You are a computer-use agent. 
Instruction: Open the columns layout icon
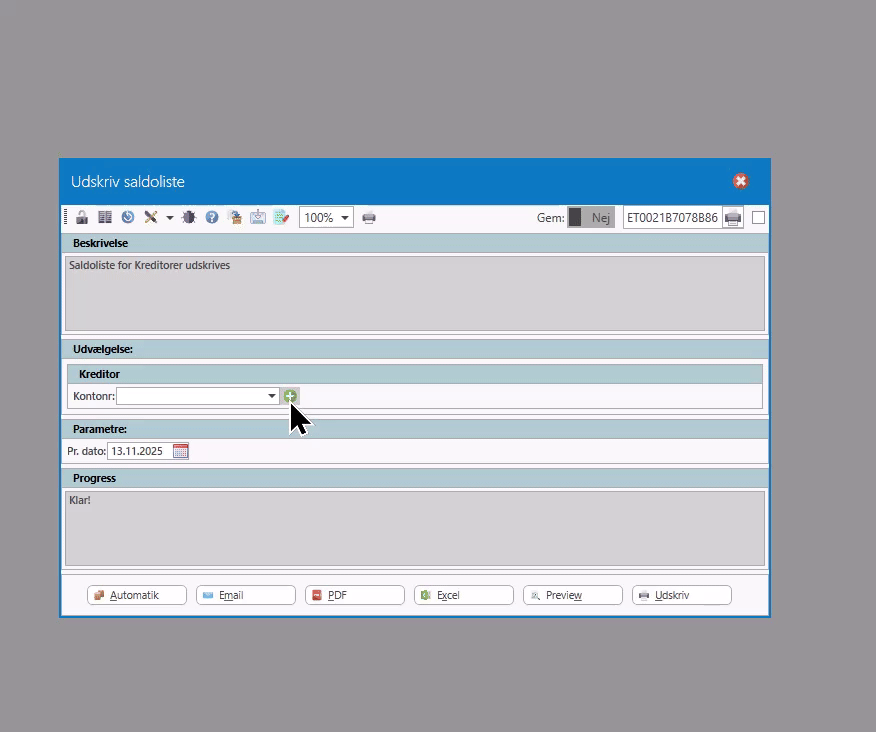click(x=105, y=217)
